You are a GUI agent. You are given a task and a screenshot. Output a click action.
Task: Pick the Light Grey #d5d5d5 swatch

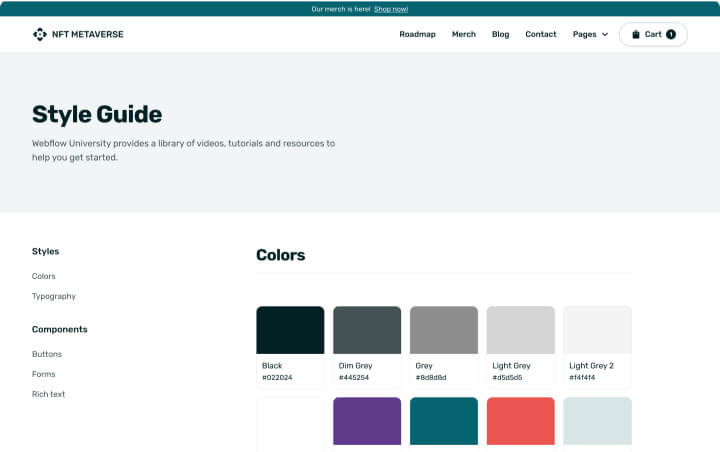click(x=521, y=346)
